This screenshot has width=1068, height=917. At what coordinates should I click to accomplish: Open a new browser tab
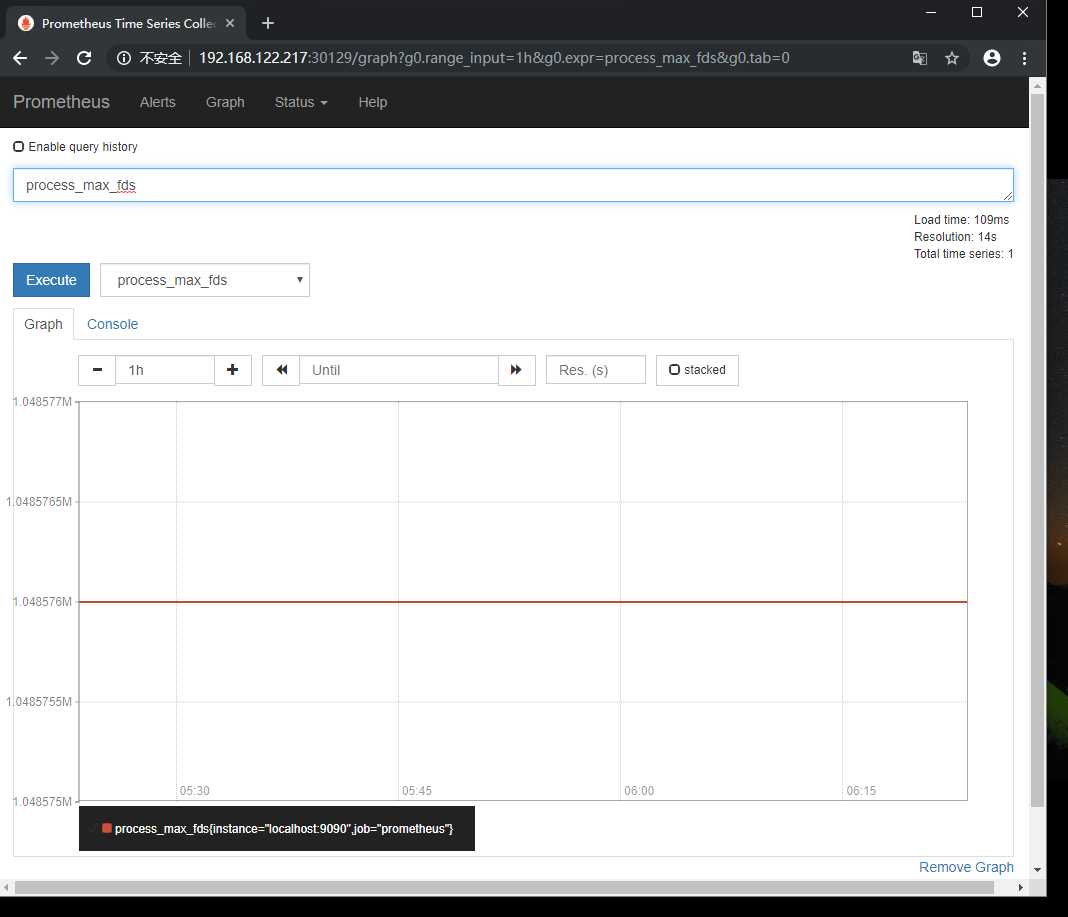click(x=268, y=23)
